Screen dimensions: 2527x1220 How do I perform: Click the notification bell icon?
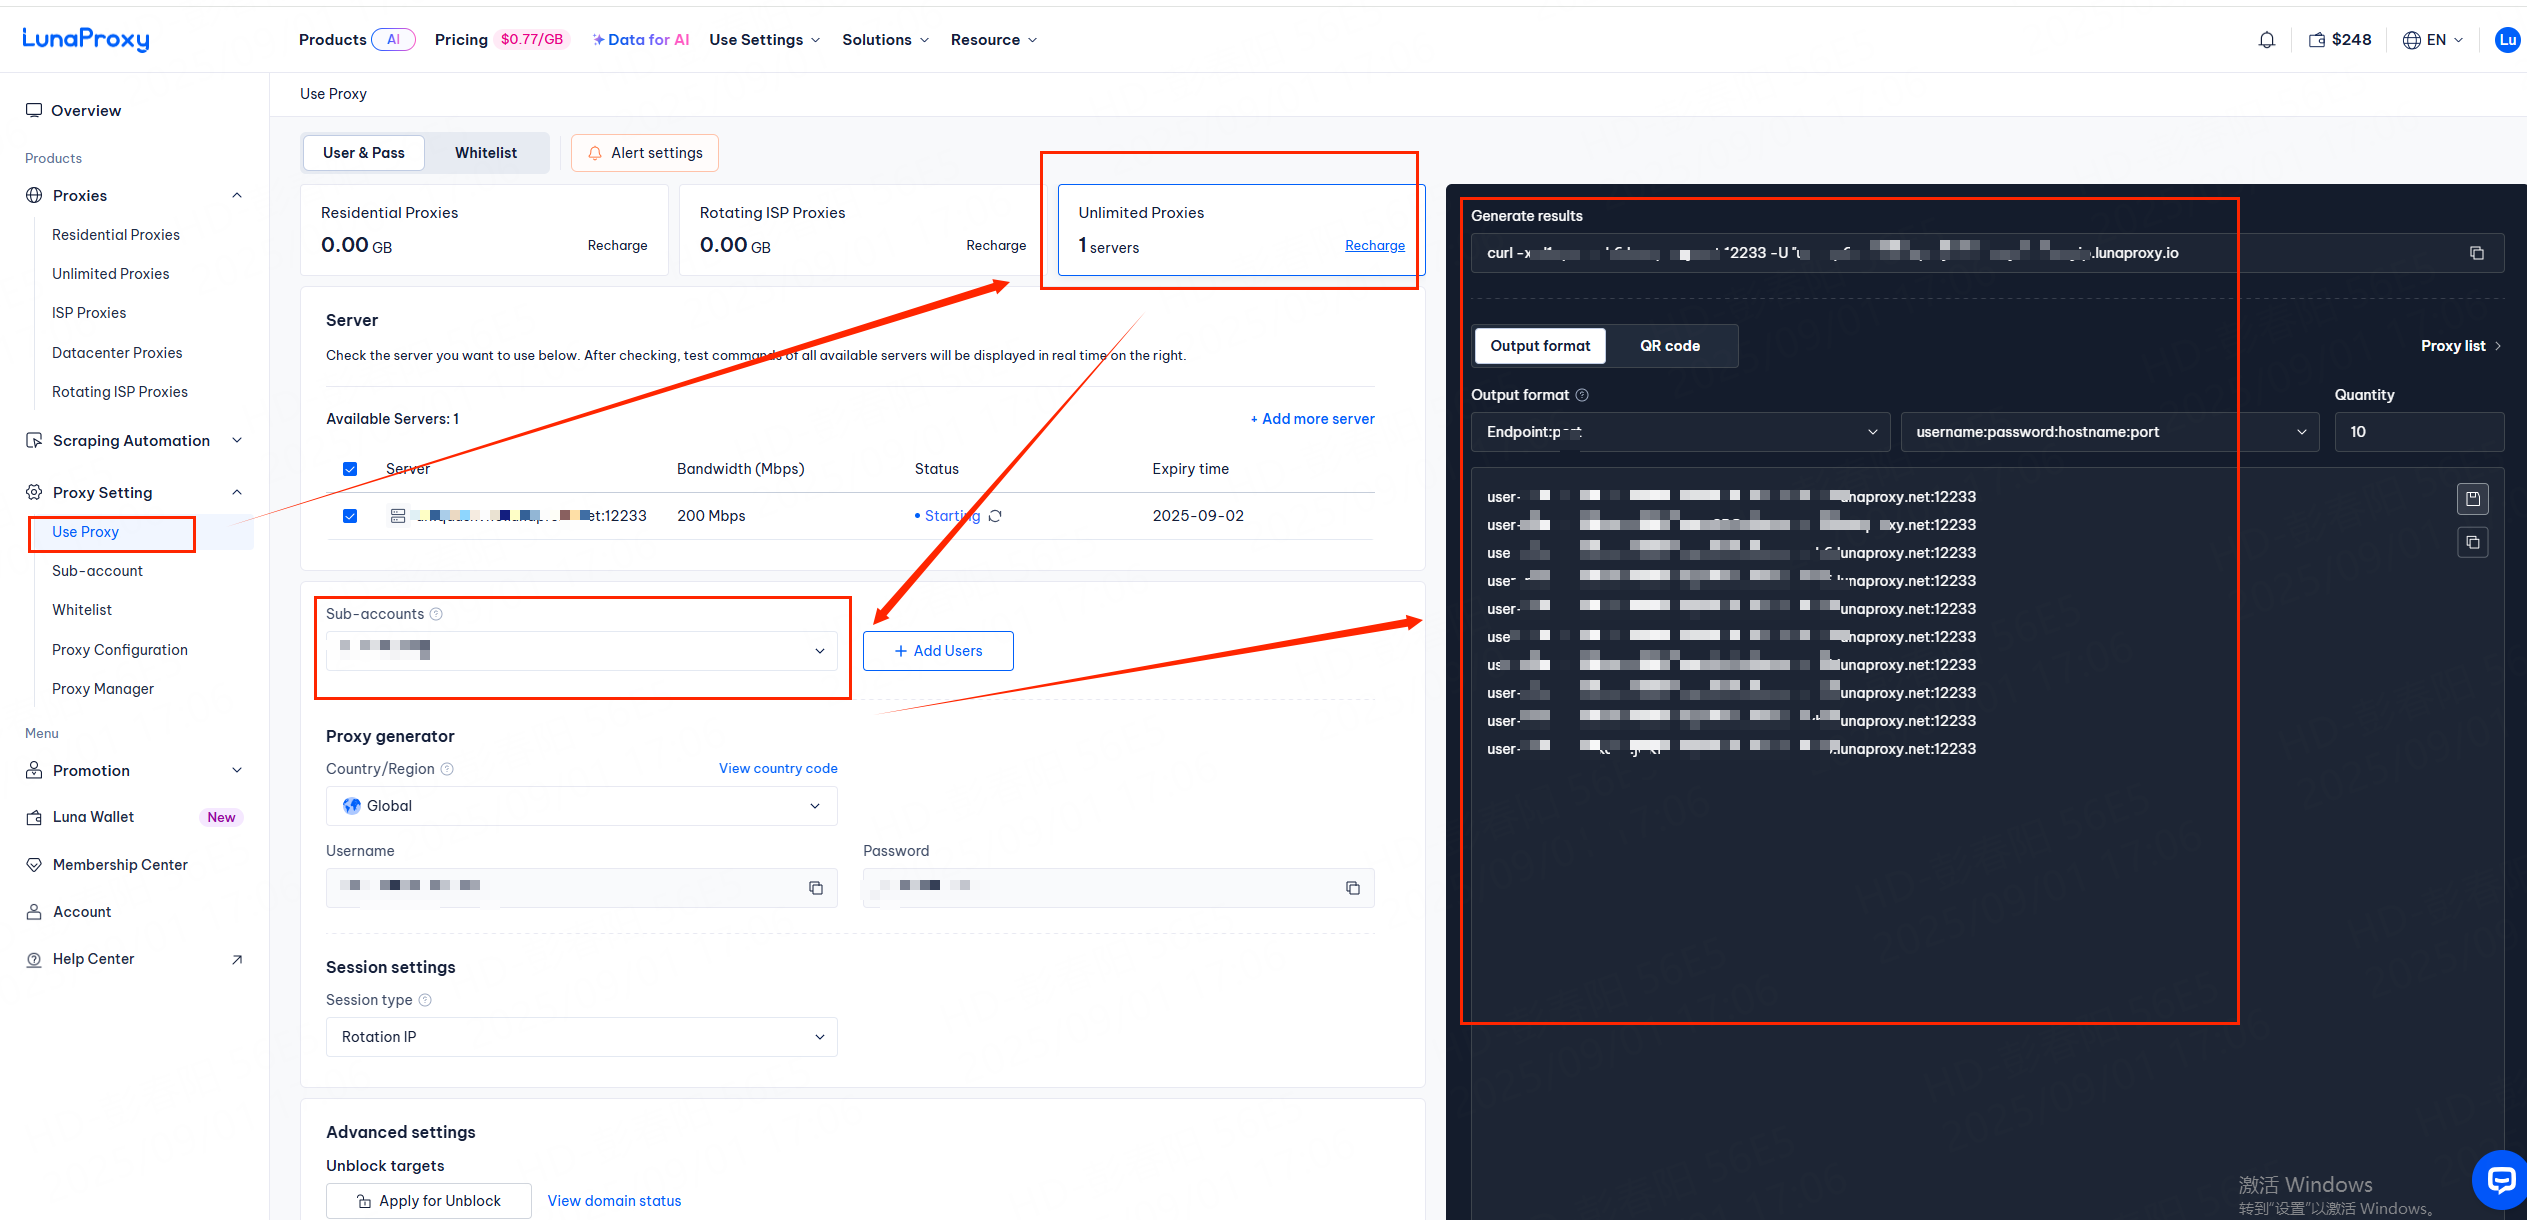[x=2266, y=40]
